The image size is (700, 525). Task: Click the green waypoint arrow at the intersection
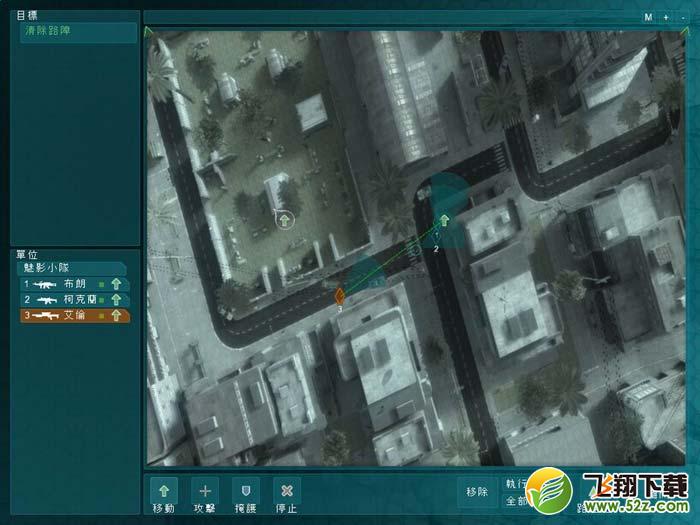[x=444, y=219]
